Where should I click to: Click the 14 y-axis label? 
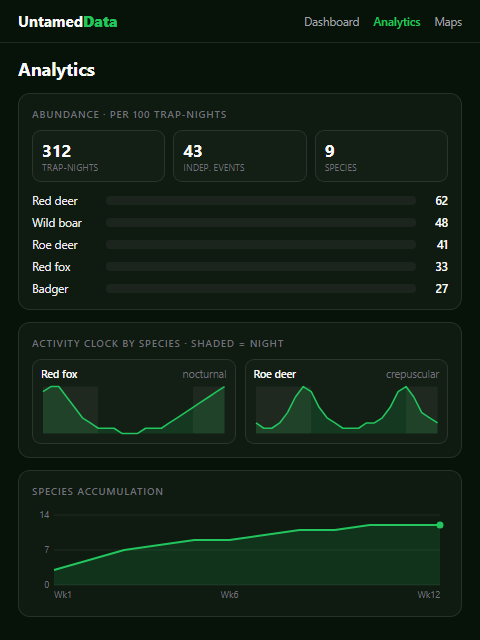point(44,515)
